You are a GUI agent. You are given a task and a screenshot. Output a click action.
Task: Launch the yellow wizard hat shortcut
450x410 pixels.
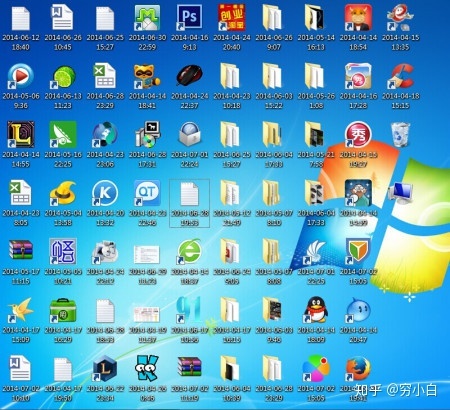(x=63, y=193)
